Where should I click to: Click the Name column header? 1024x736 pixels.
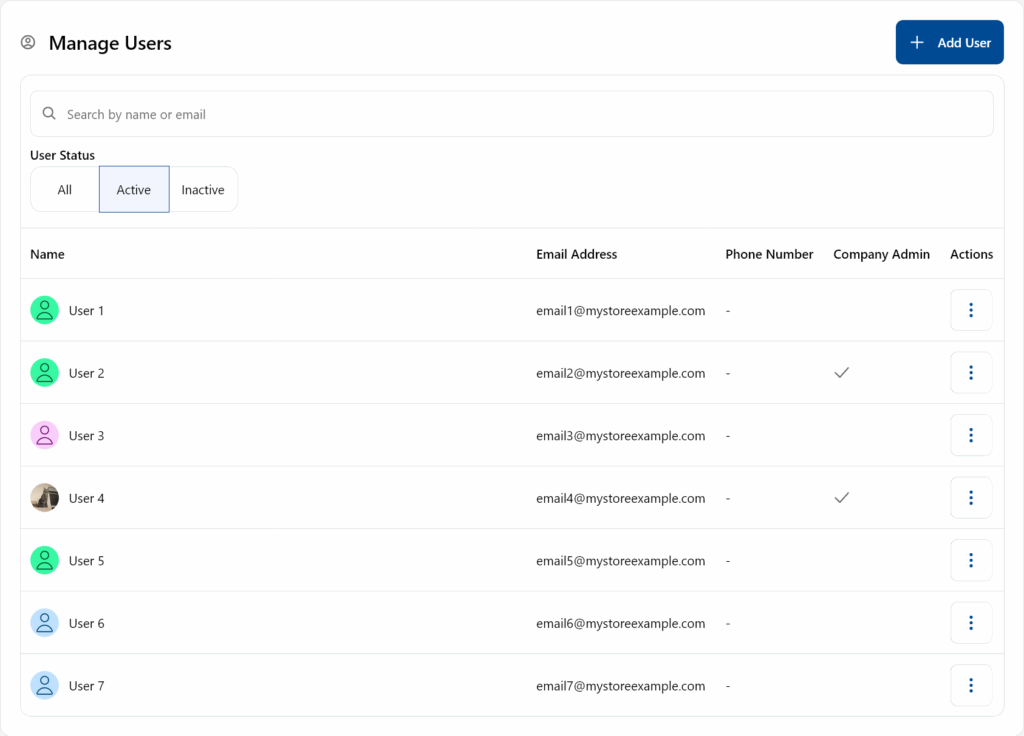pyautogui.click(x=47, y=254)
